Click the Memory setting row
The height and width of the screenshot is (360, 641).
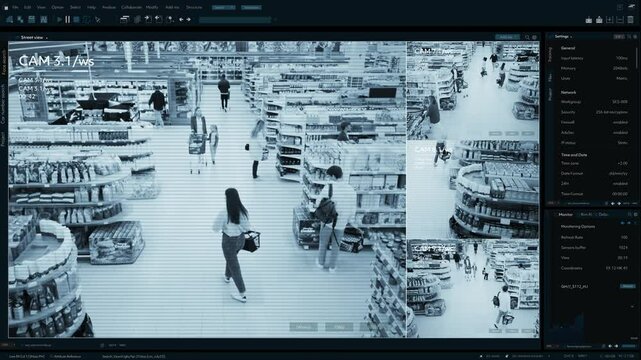(x=594, y=68)
